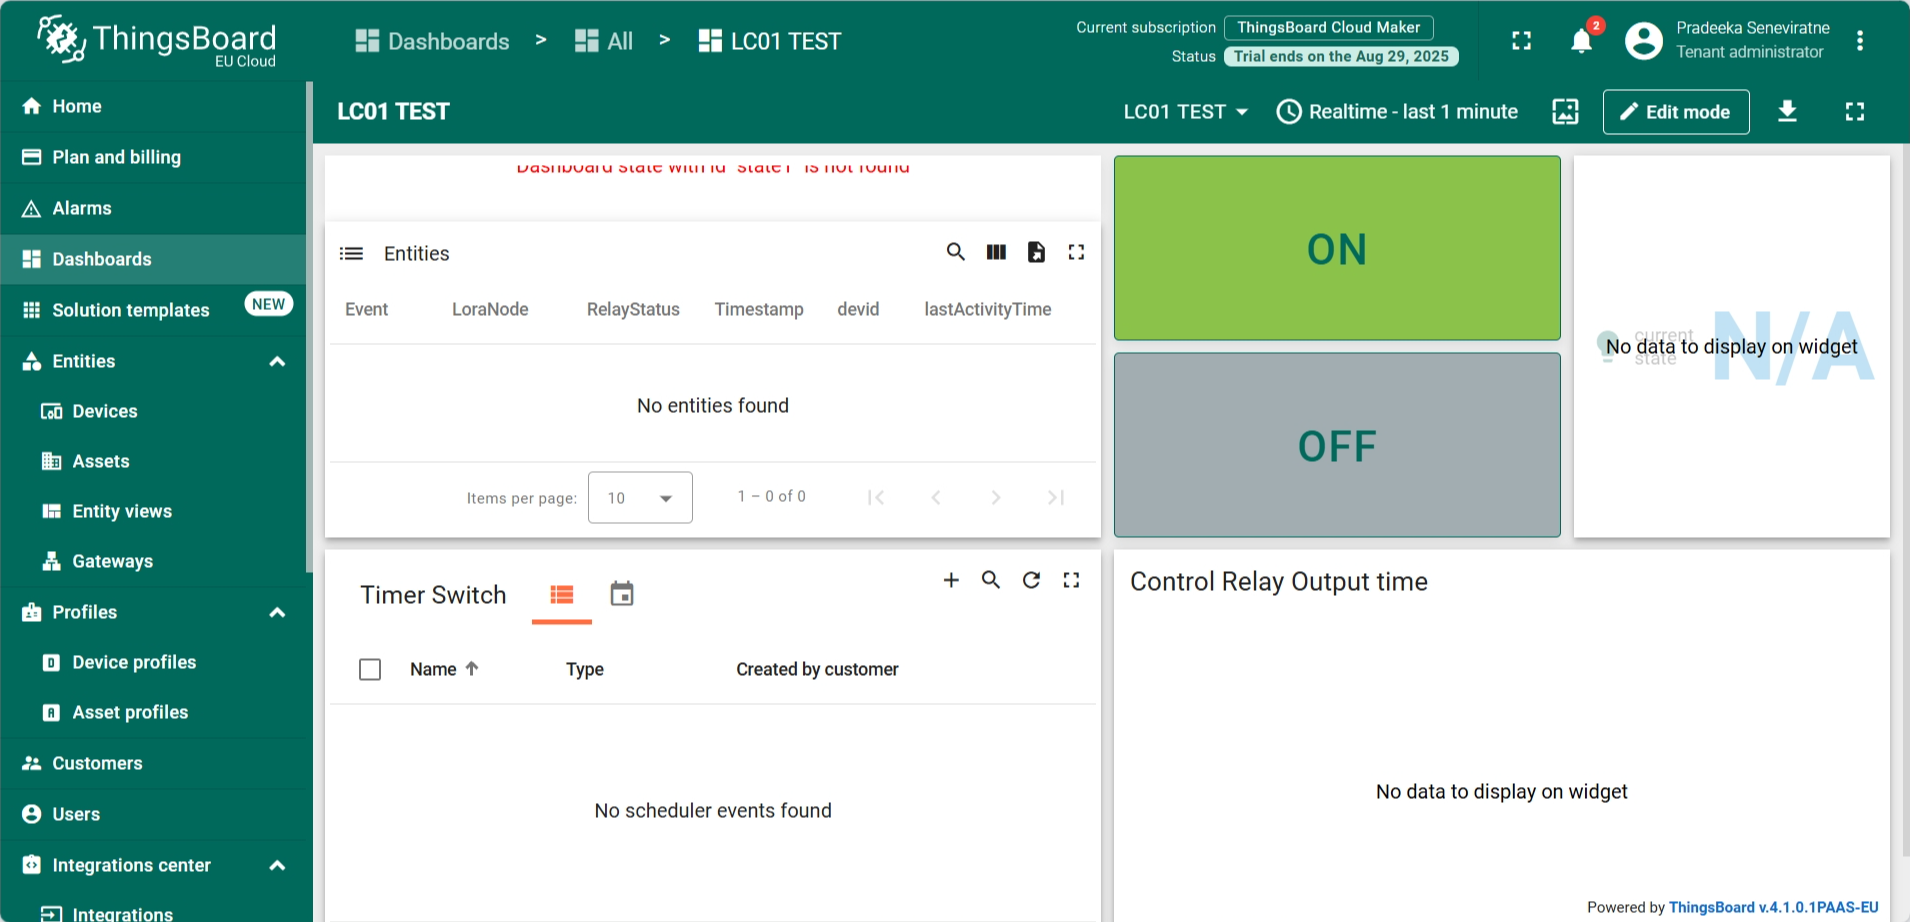Open the update dashboard image icon
Viewport: 1910px width, 922px height.
pyautogui.click(x=1565, y=112)
